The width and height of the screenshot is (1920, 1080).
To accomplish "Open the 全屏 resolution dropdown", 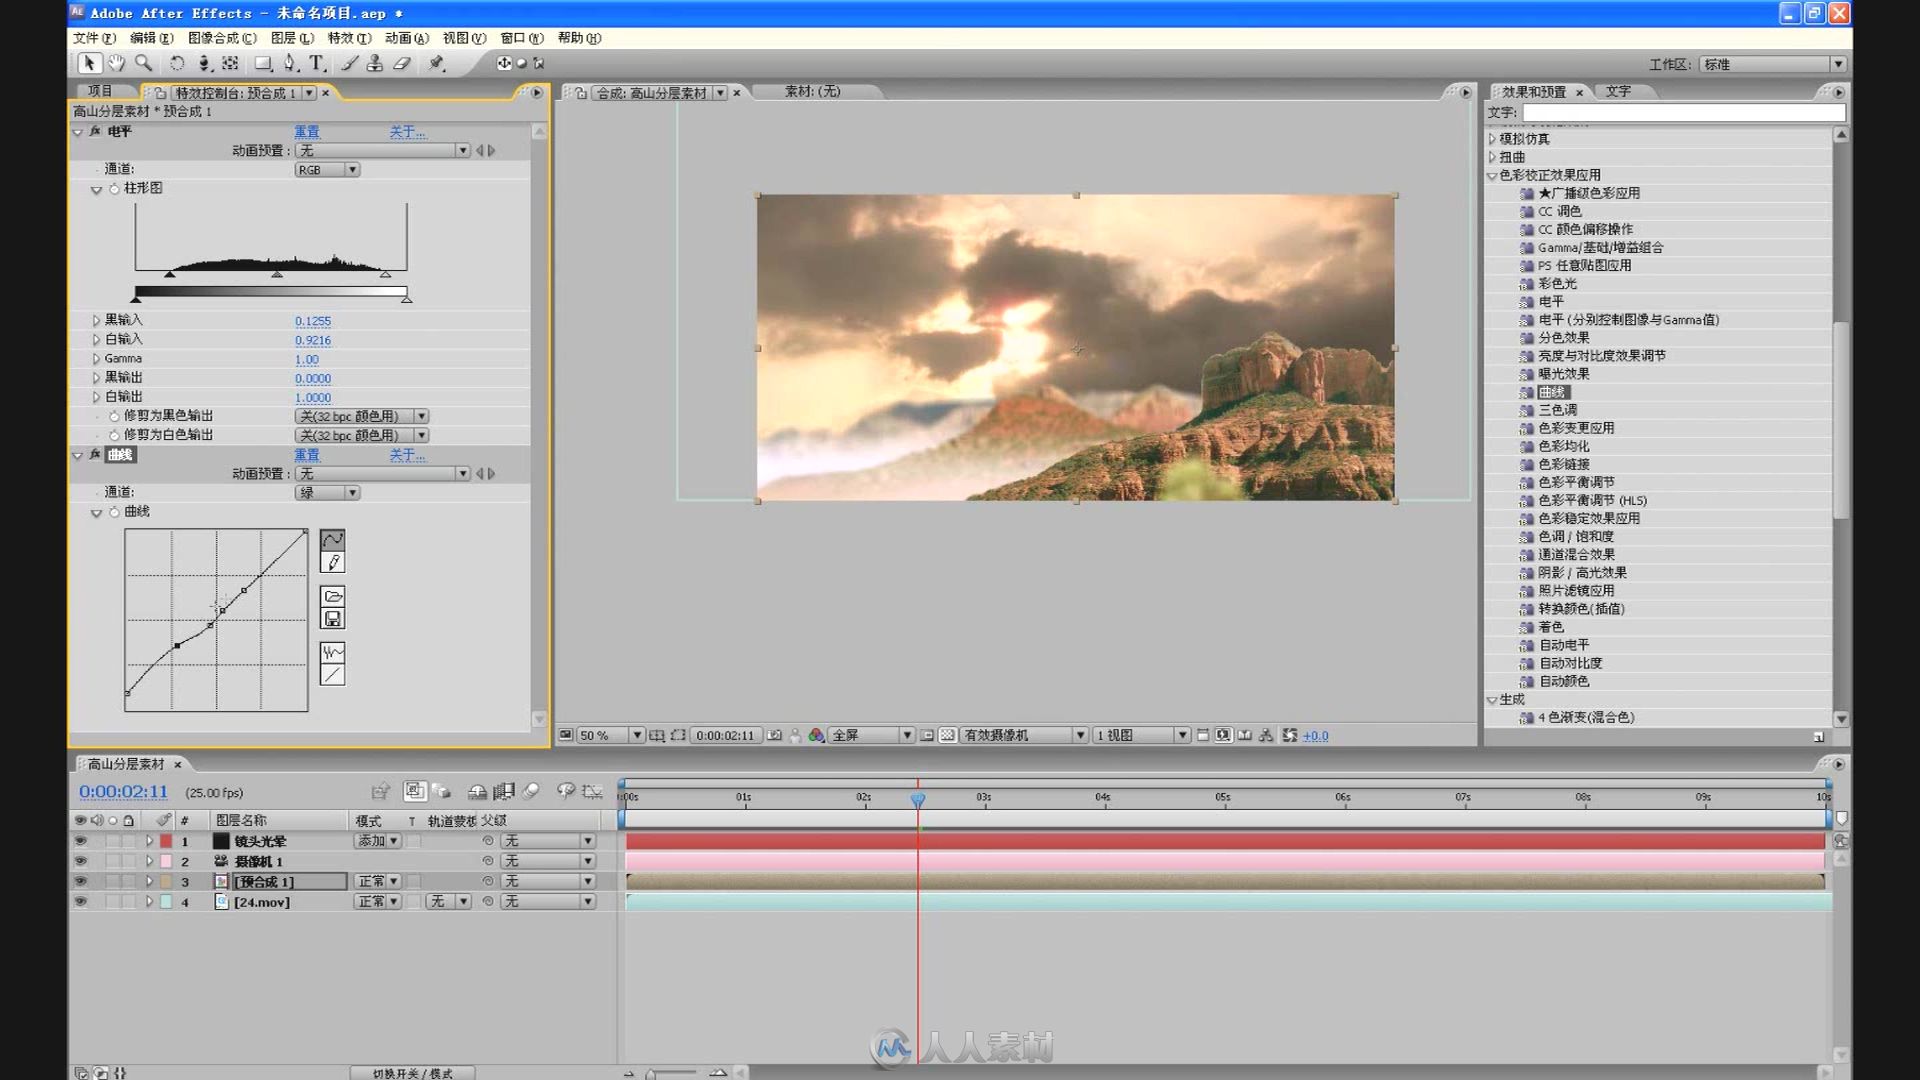I will [x=872, y=735].
